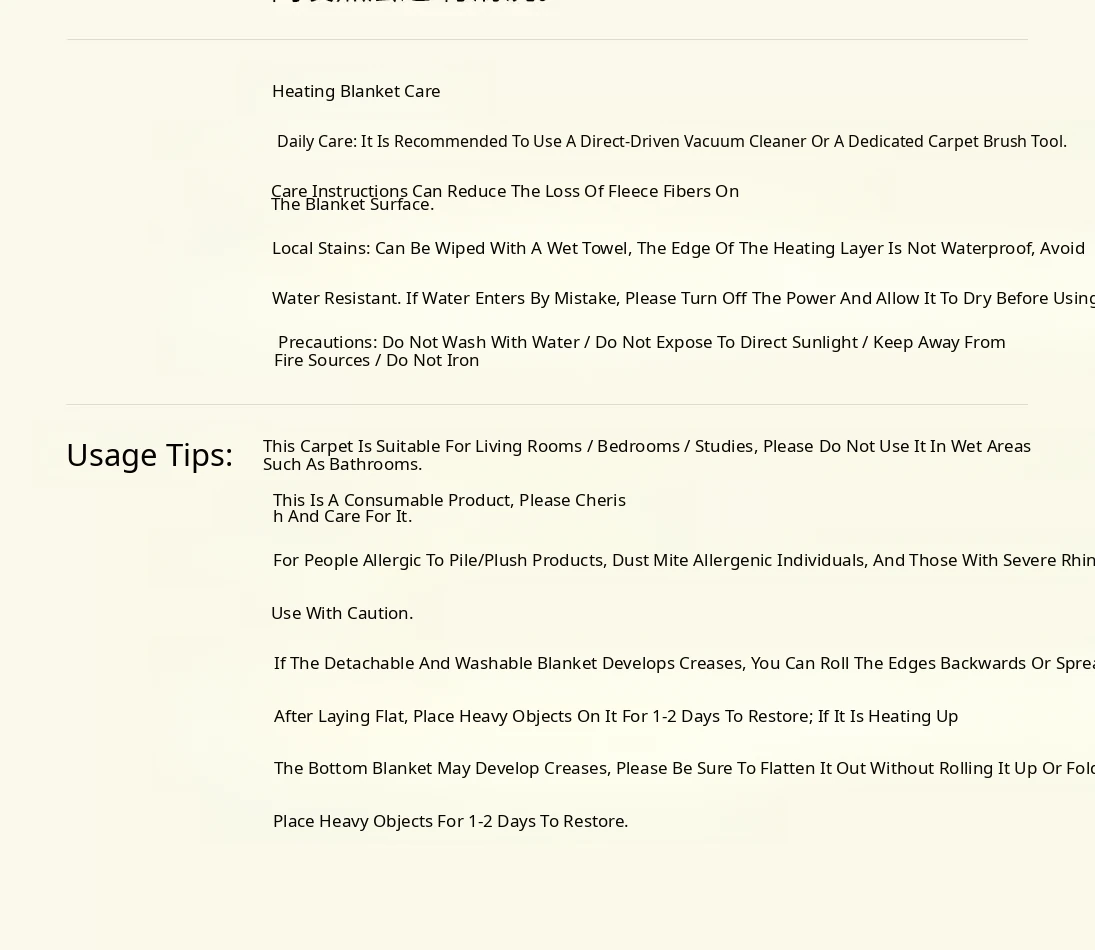This screenshot has width=1095, height=950.
Task: Click the divider line above Usage Tips
Action: 547,405
